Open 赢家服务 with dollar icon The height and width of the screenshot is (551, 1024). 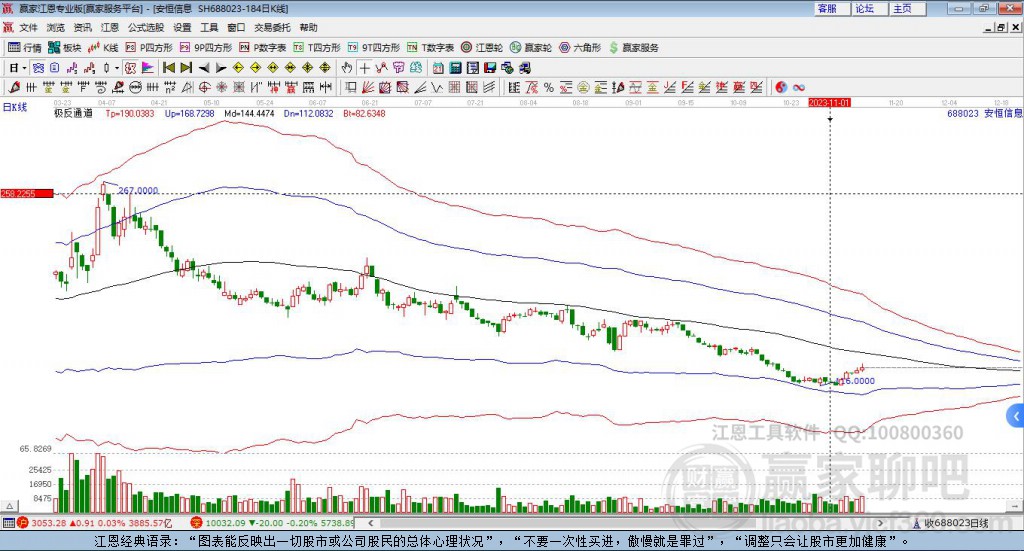coord(633,48)
